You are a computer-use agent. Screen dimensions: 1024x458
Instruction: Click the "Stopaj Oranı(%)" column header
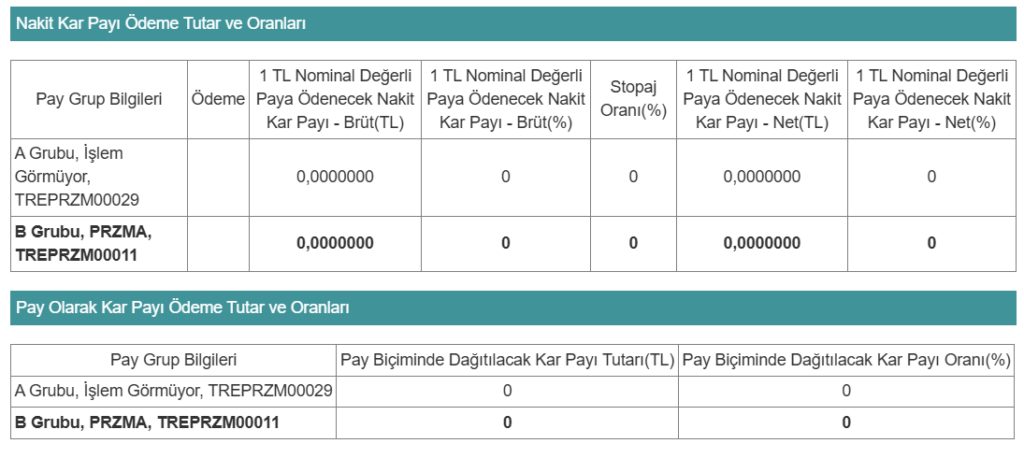[x=633, y=98]
